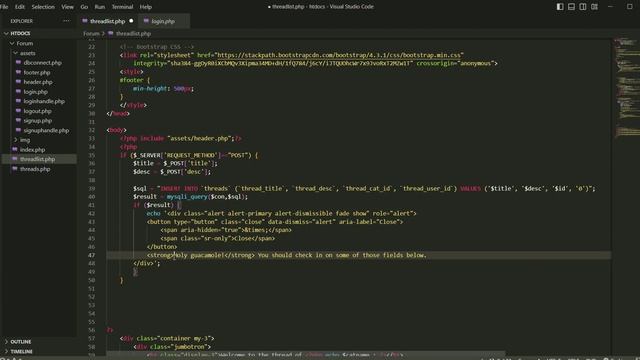
Task: Open index.php in the explorer
Action: click(32, 150)
